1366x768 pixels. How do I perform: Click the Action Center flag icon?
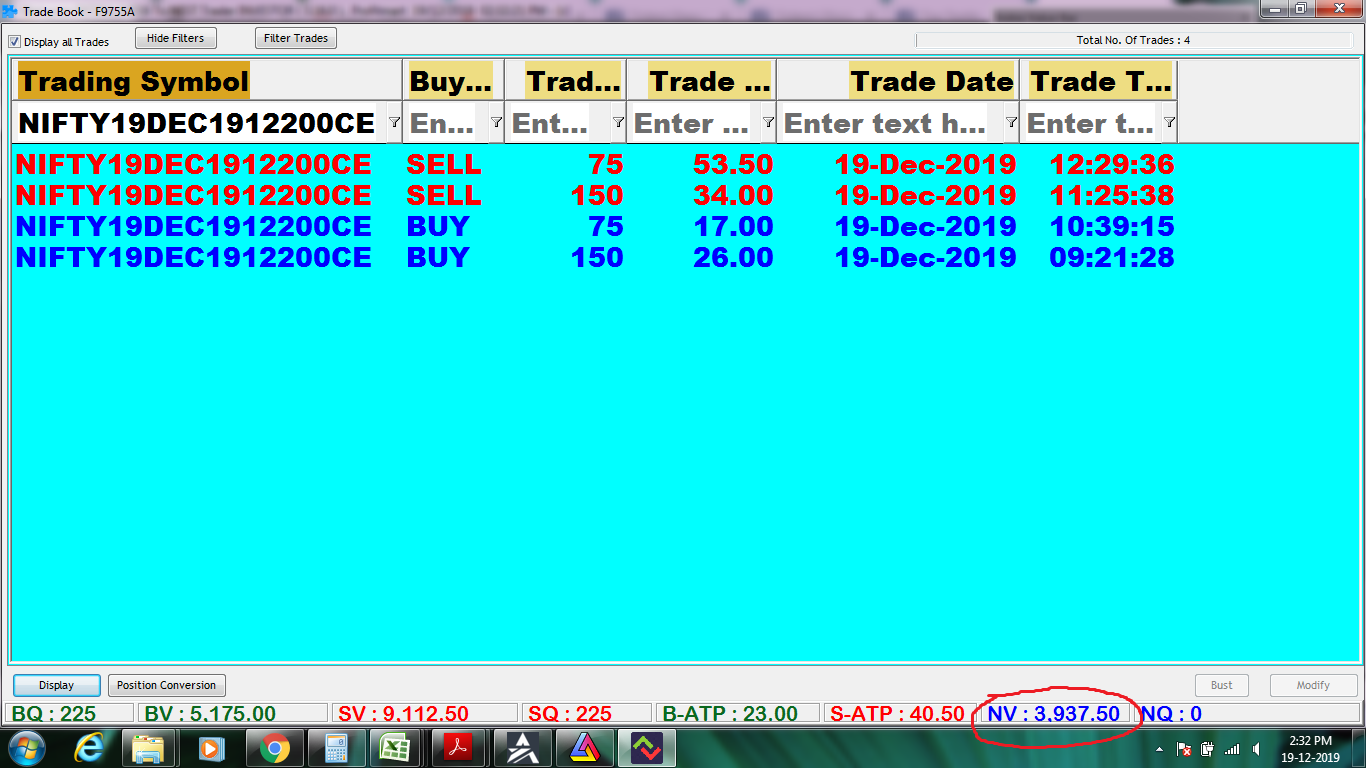click(1183, 749)
